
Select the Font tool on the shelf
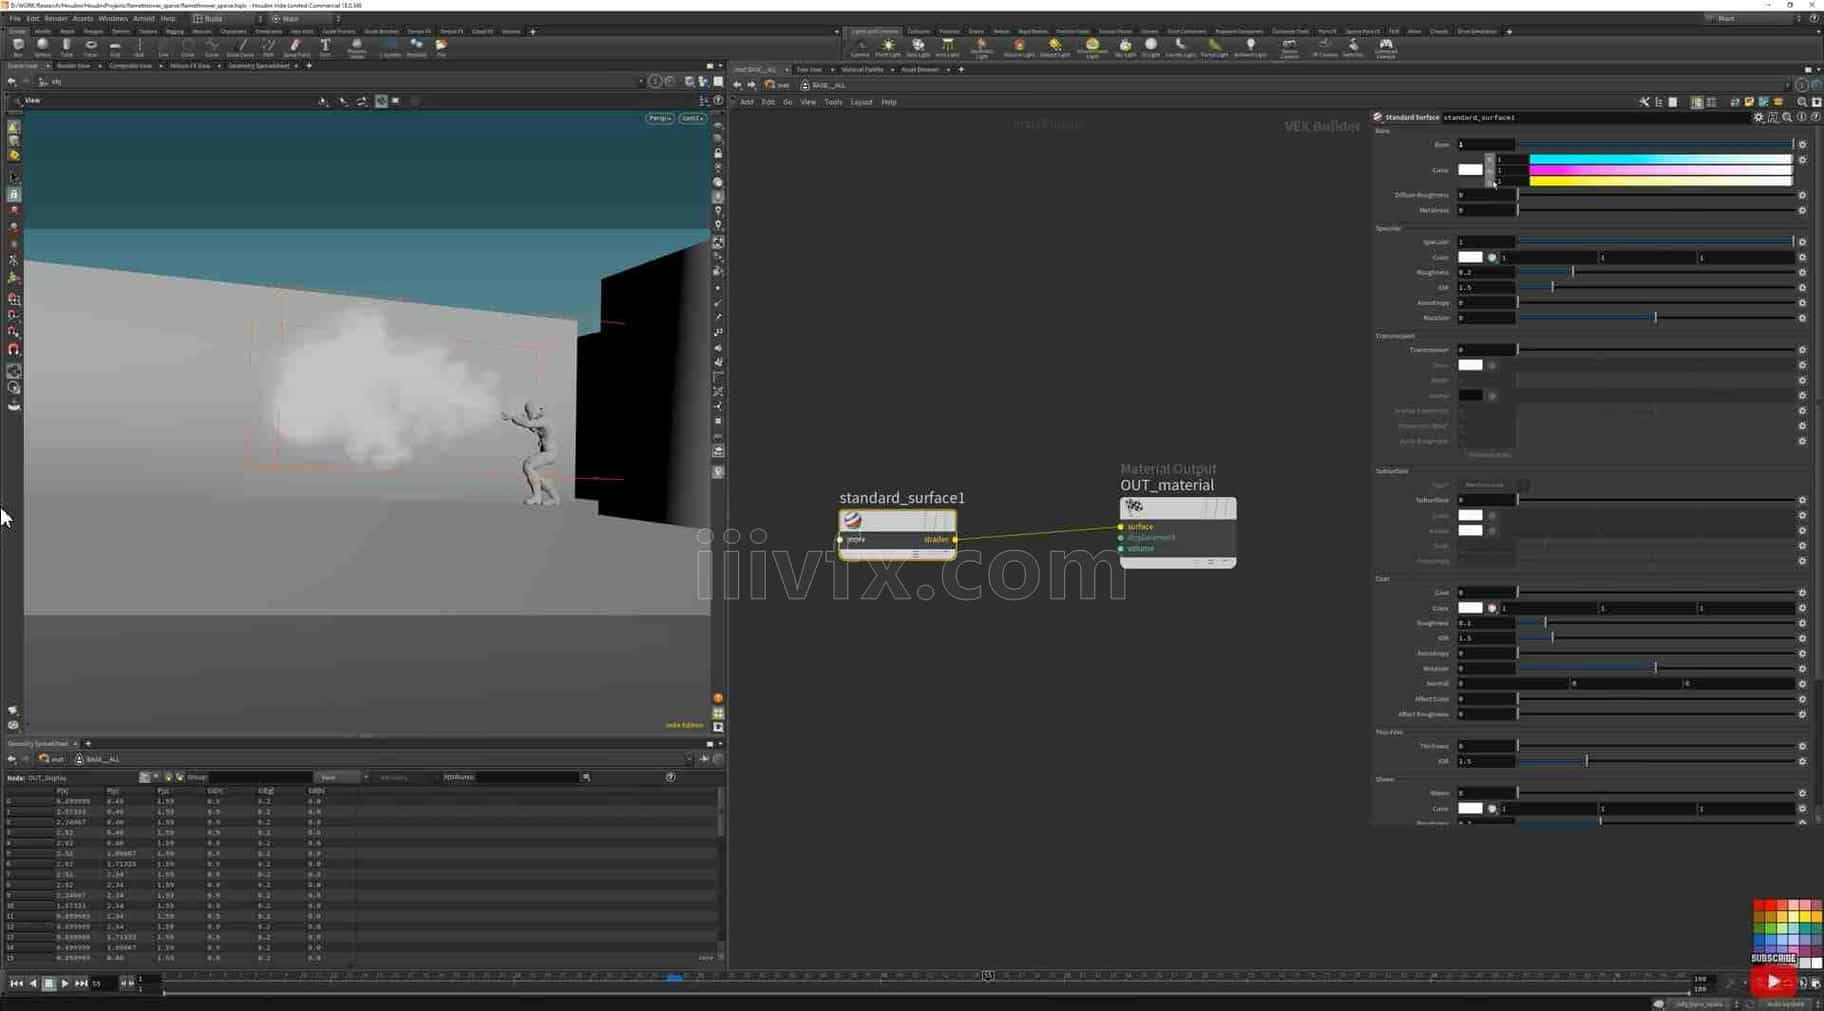pos(325,47)
